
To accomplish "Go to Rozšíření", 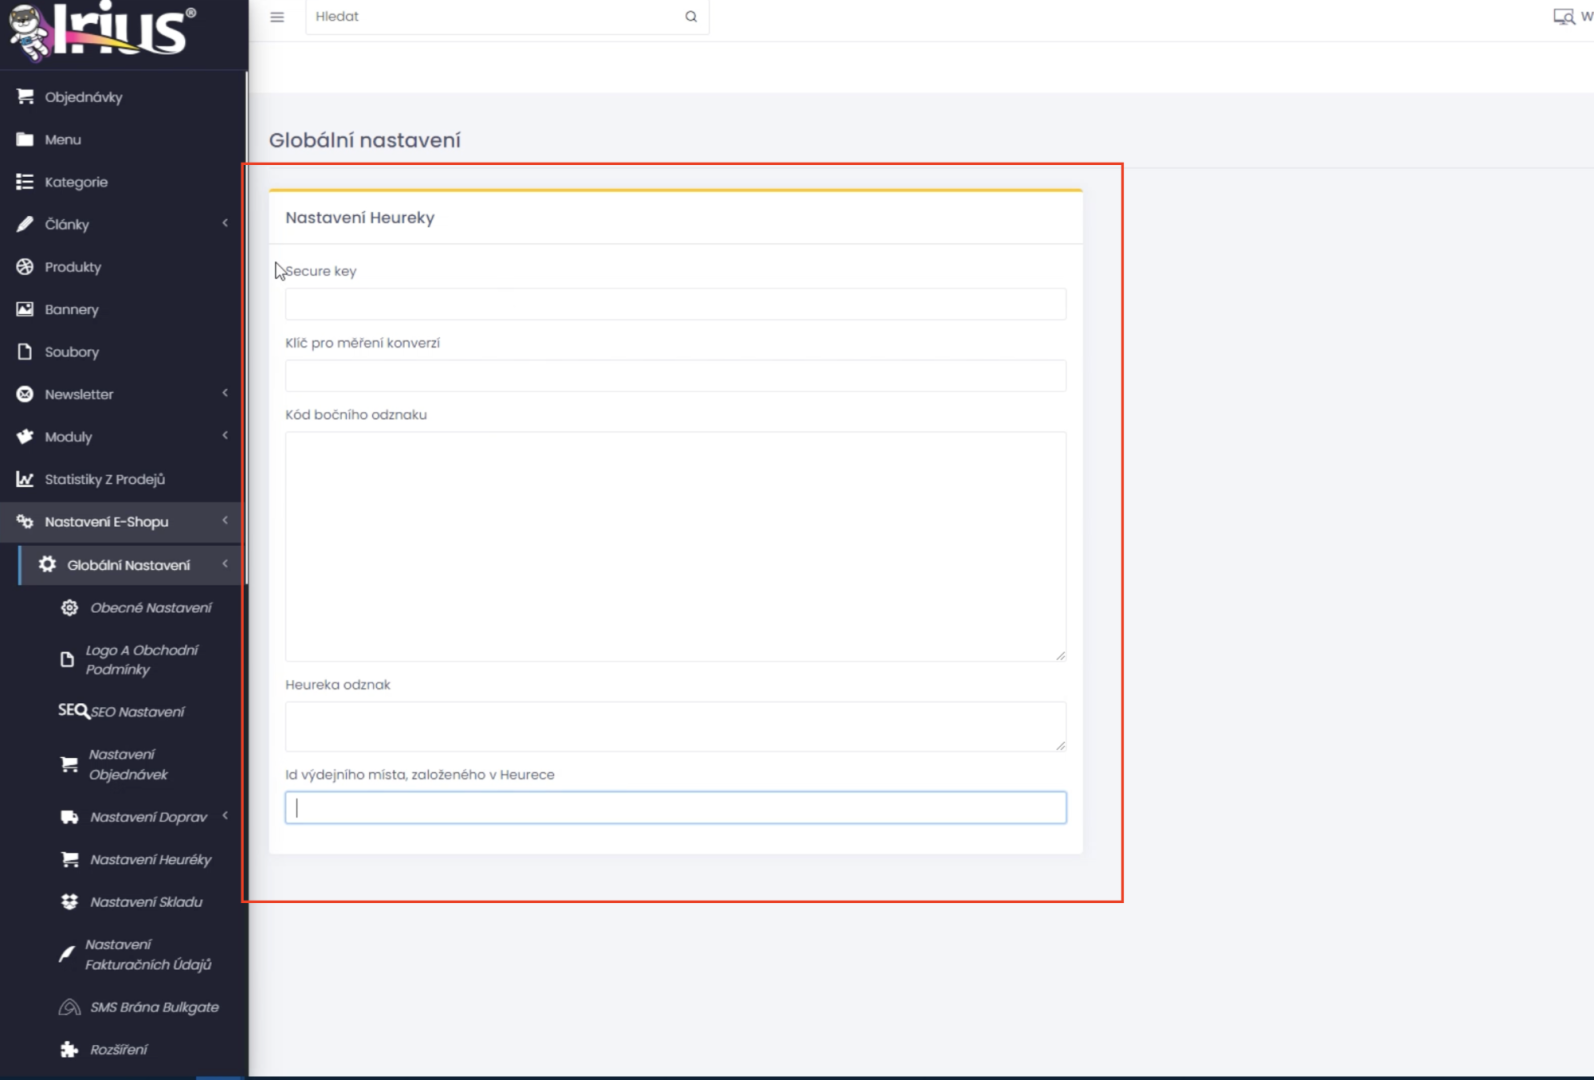I will point(118,1050).
